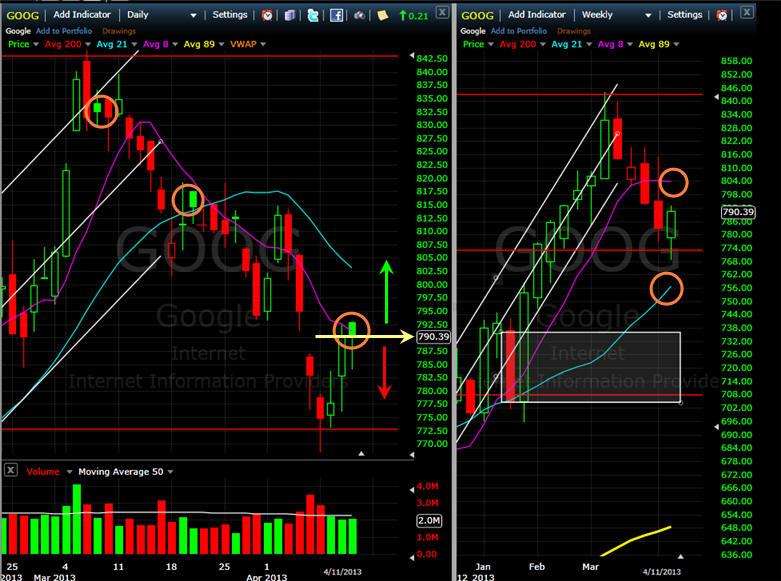Viewport: 781px width, 581px height.
Task: Click the 842.50 label on Daily price axis
Action: click(432, 58)
